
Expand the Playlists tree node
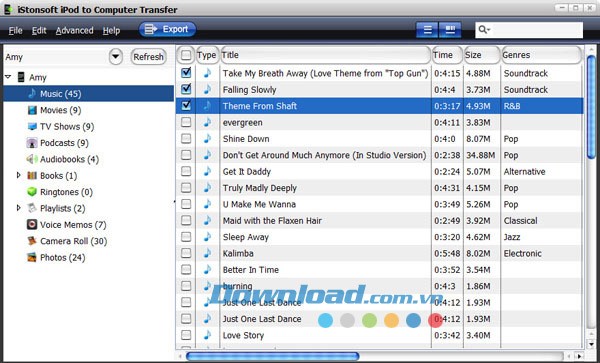(x=18, y=208)
